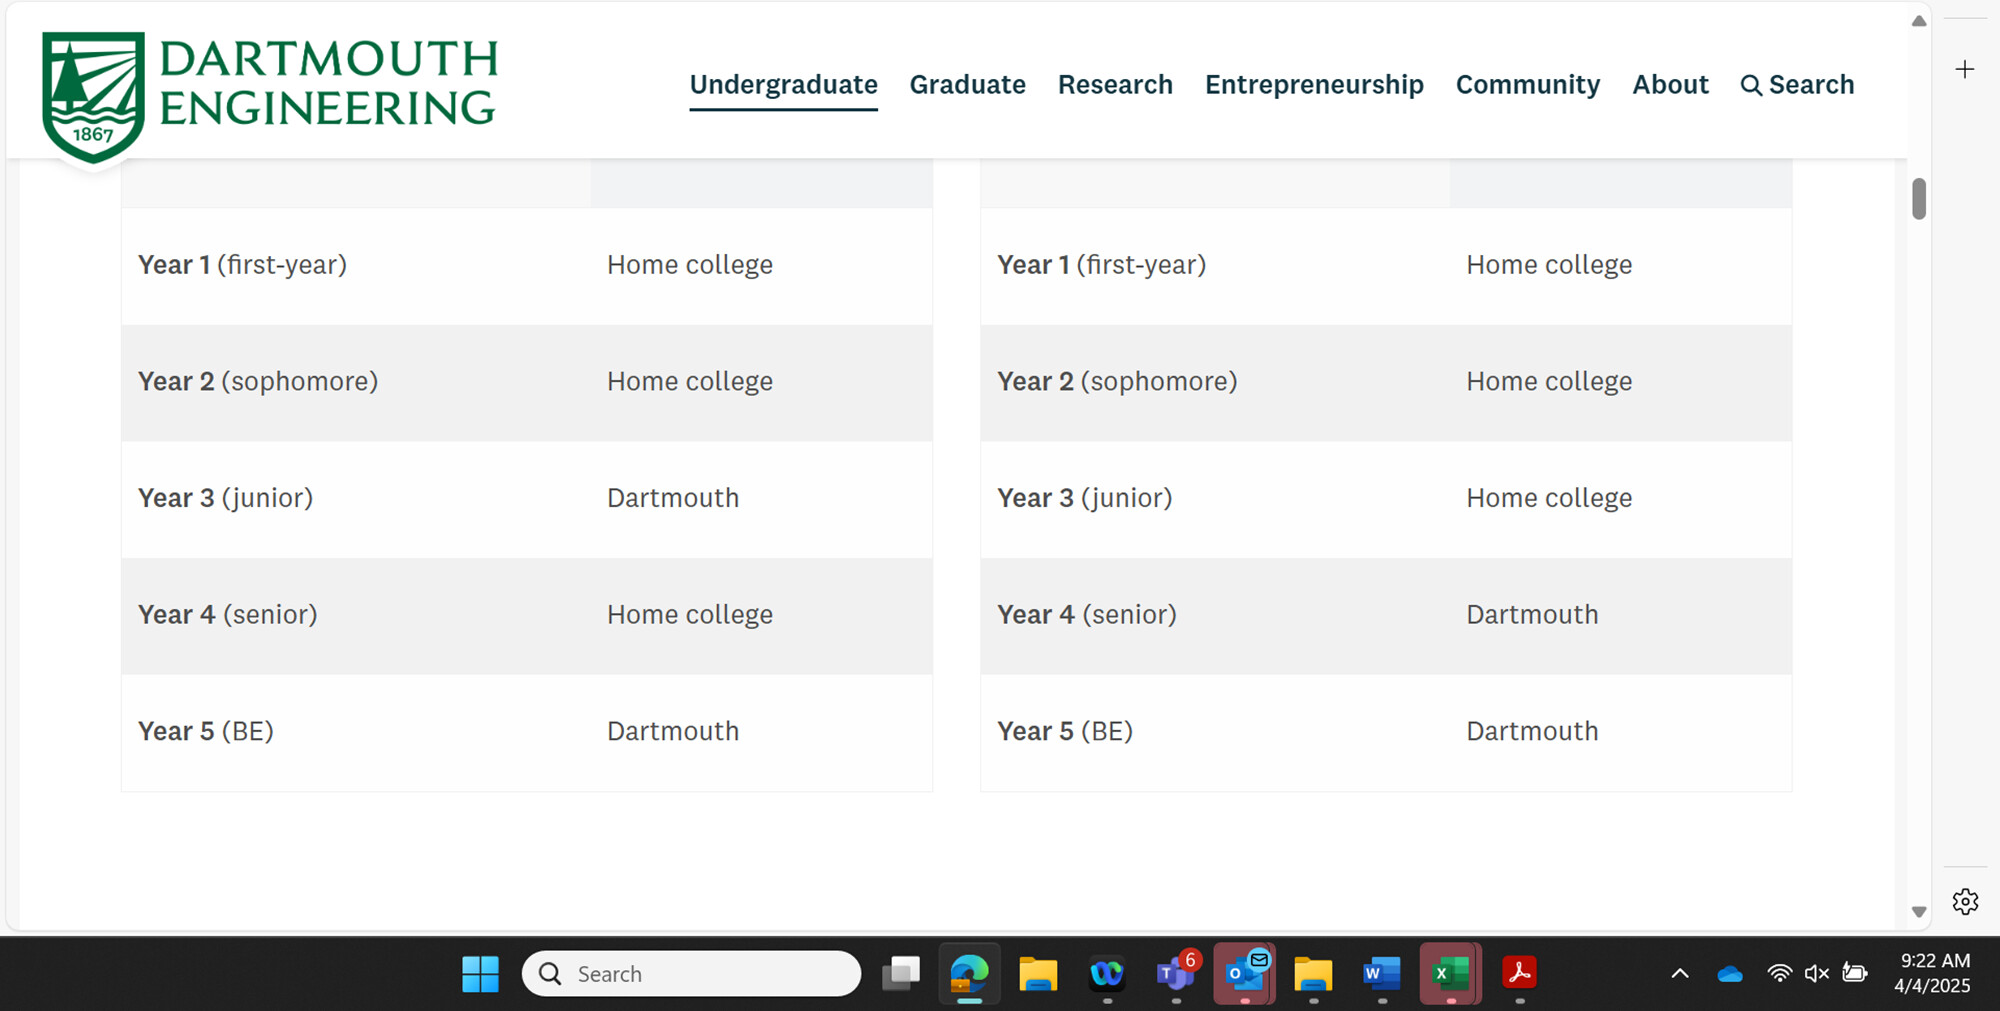Click the Dartmouth Engineering shield logo

93,96
